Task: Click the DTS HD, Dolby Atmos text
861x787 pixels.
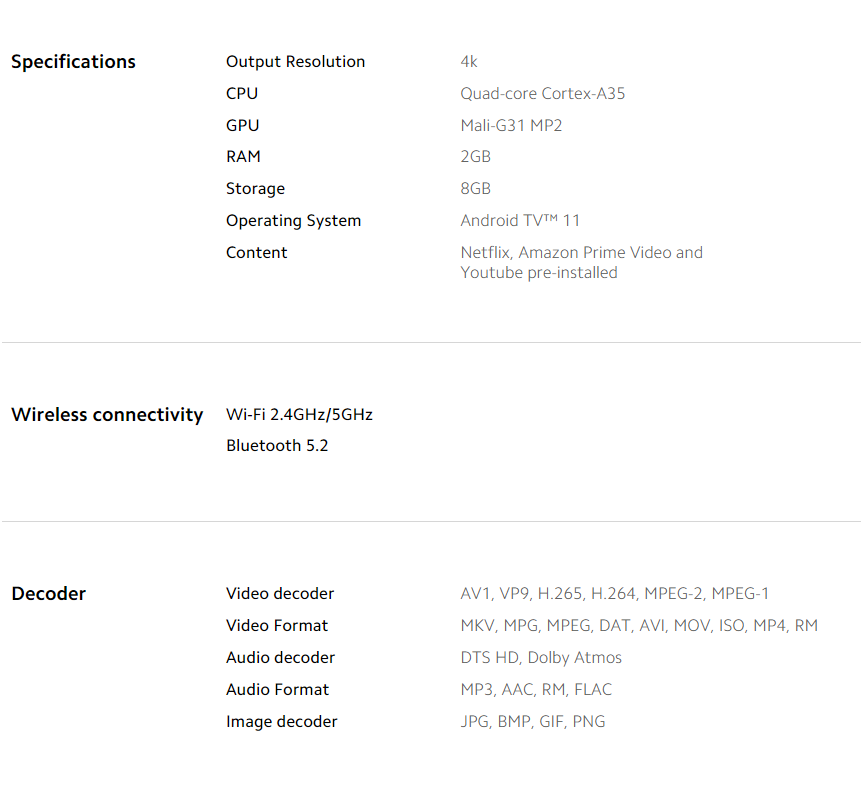Action: point(541,658)
